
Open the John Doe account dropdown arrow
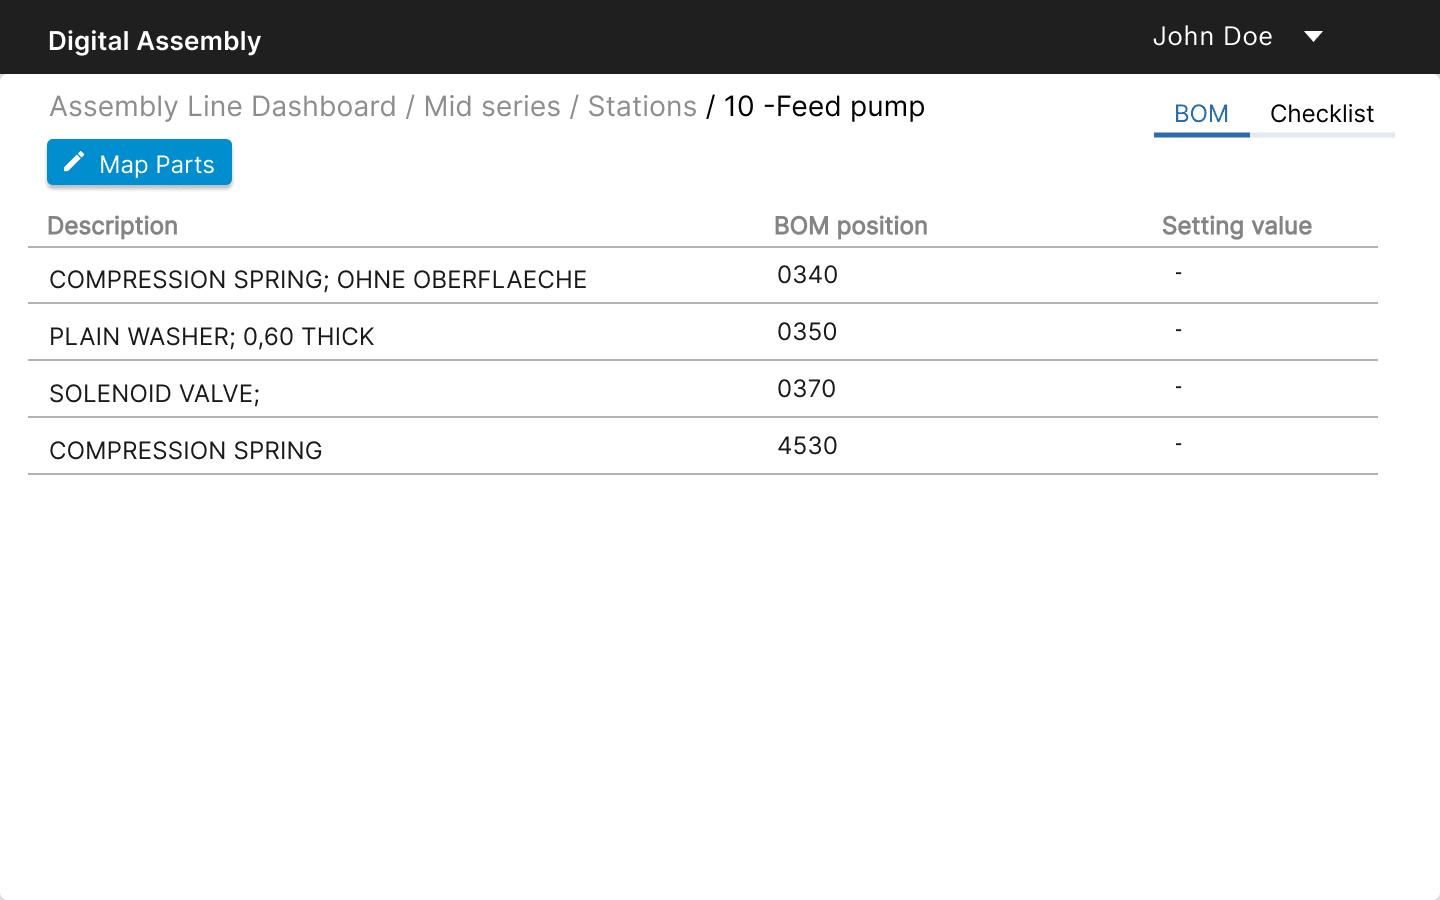(1313, 36)
